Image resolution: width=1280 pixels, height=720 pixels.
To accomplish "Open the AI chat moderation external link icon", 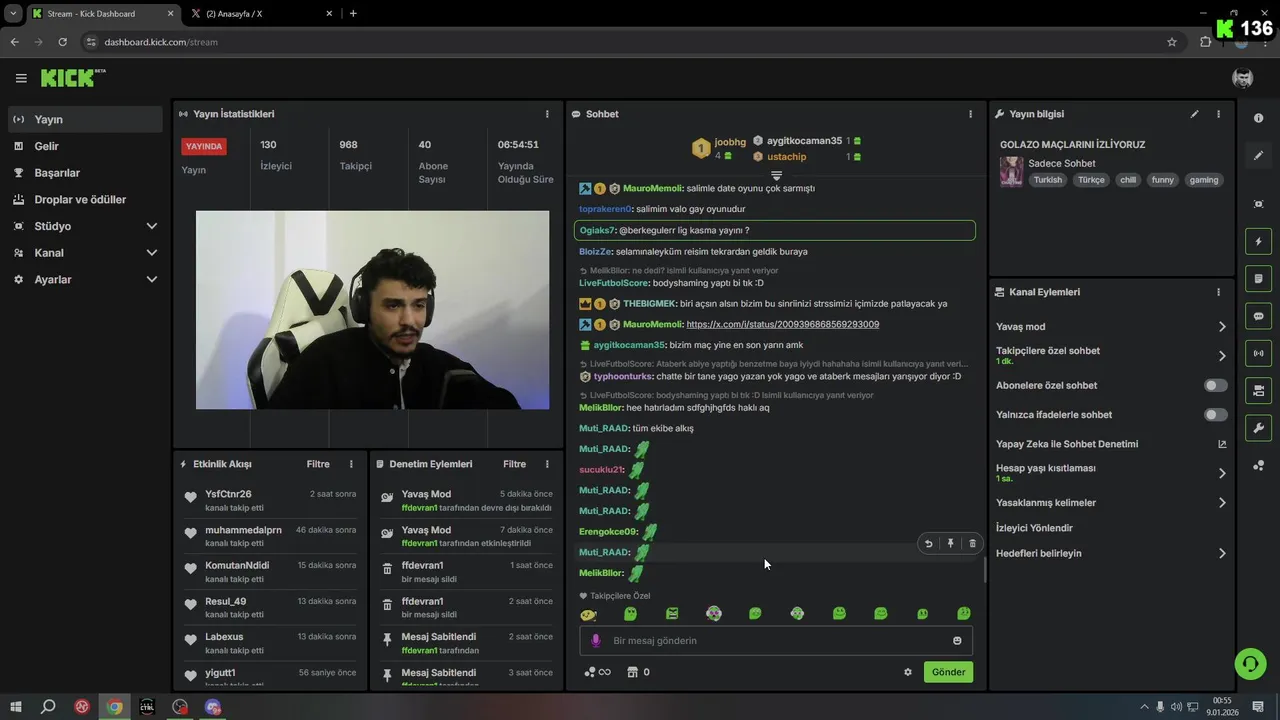I will coord(1222,444).
